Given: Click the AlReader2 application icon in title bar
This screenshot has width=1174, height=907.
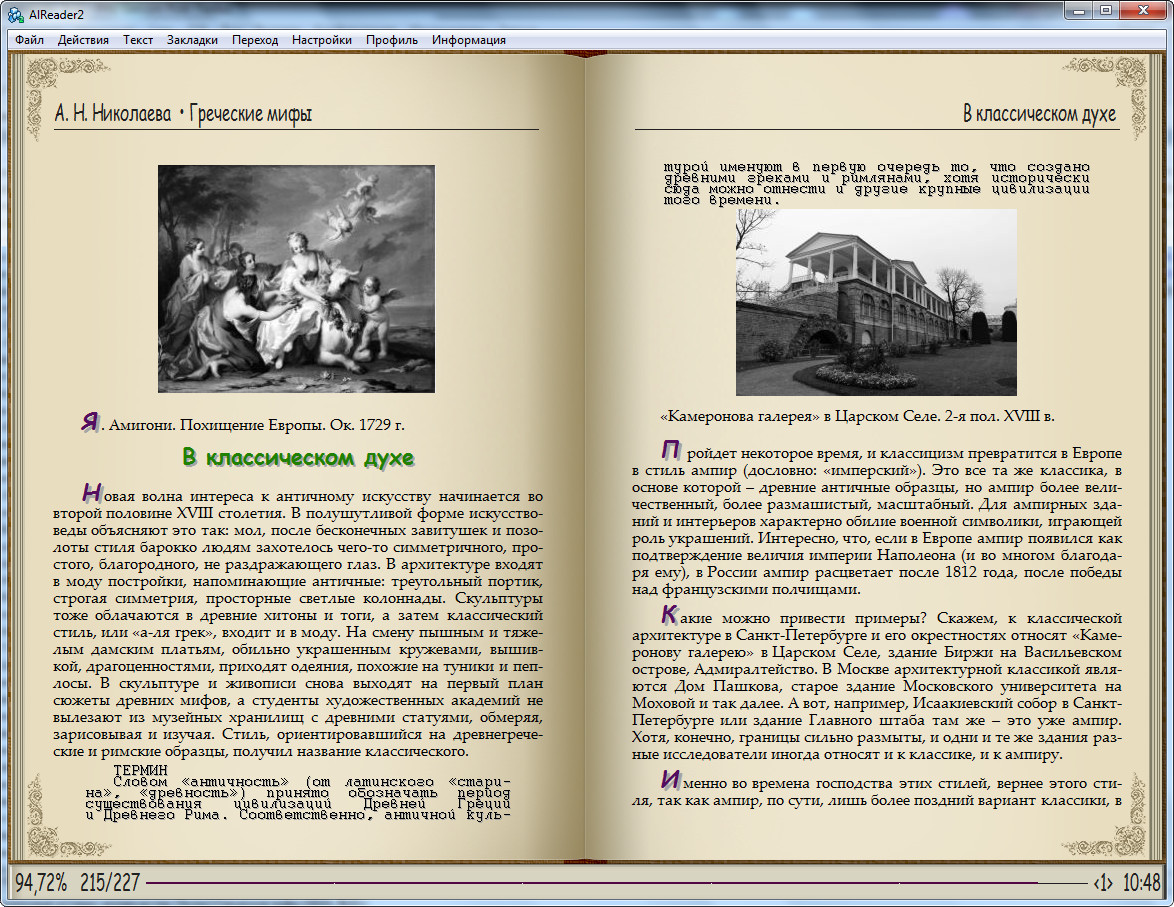Looking at the screenshot, I should point(16,14).
